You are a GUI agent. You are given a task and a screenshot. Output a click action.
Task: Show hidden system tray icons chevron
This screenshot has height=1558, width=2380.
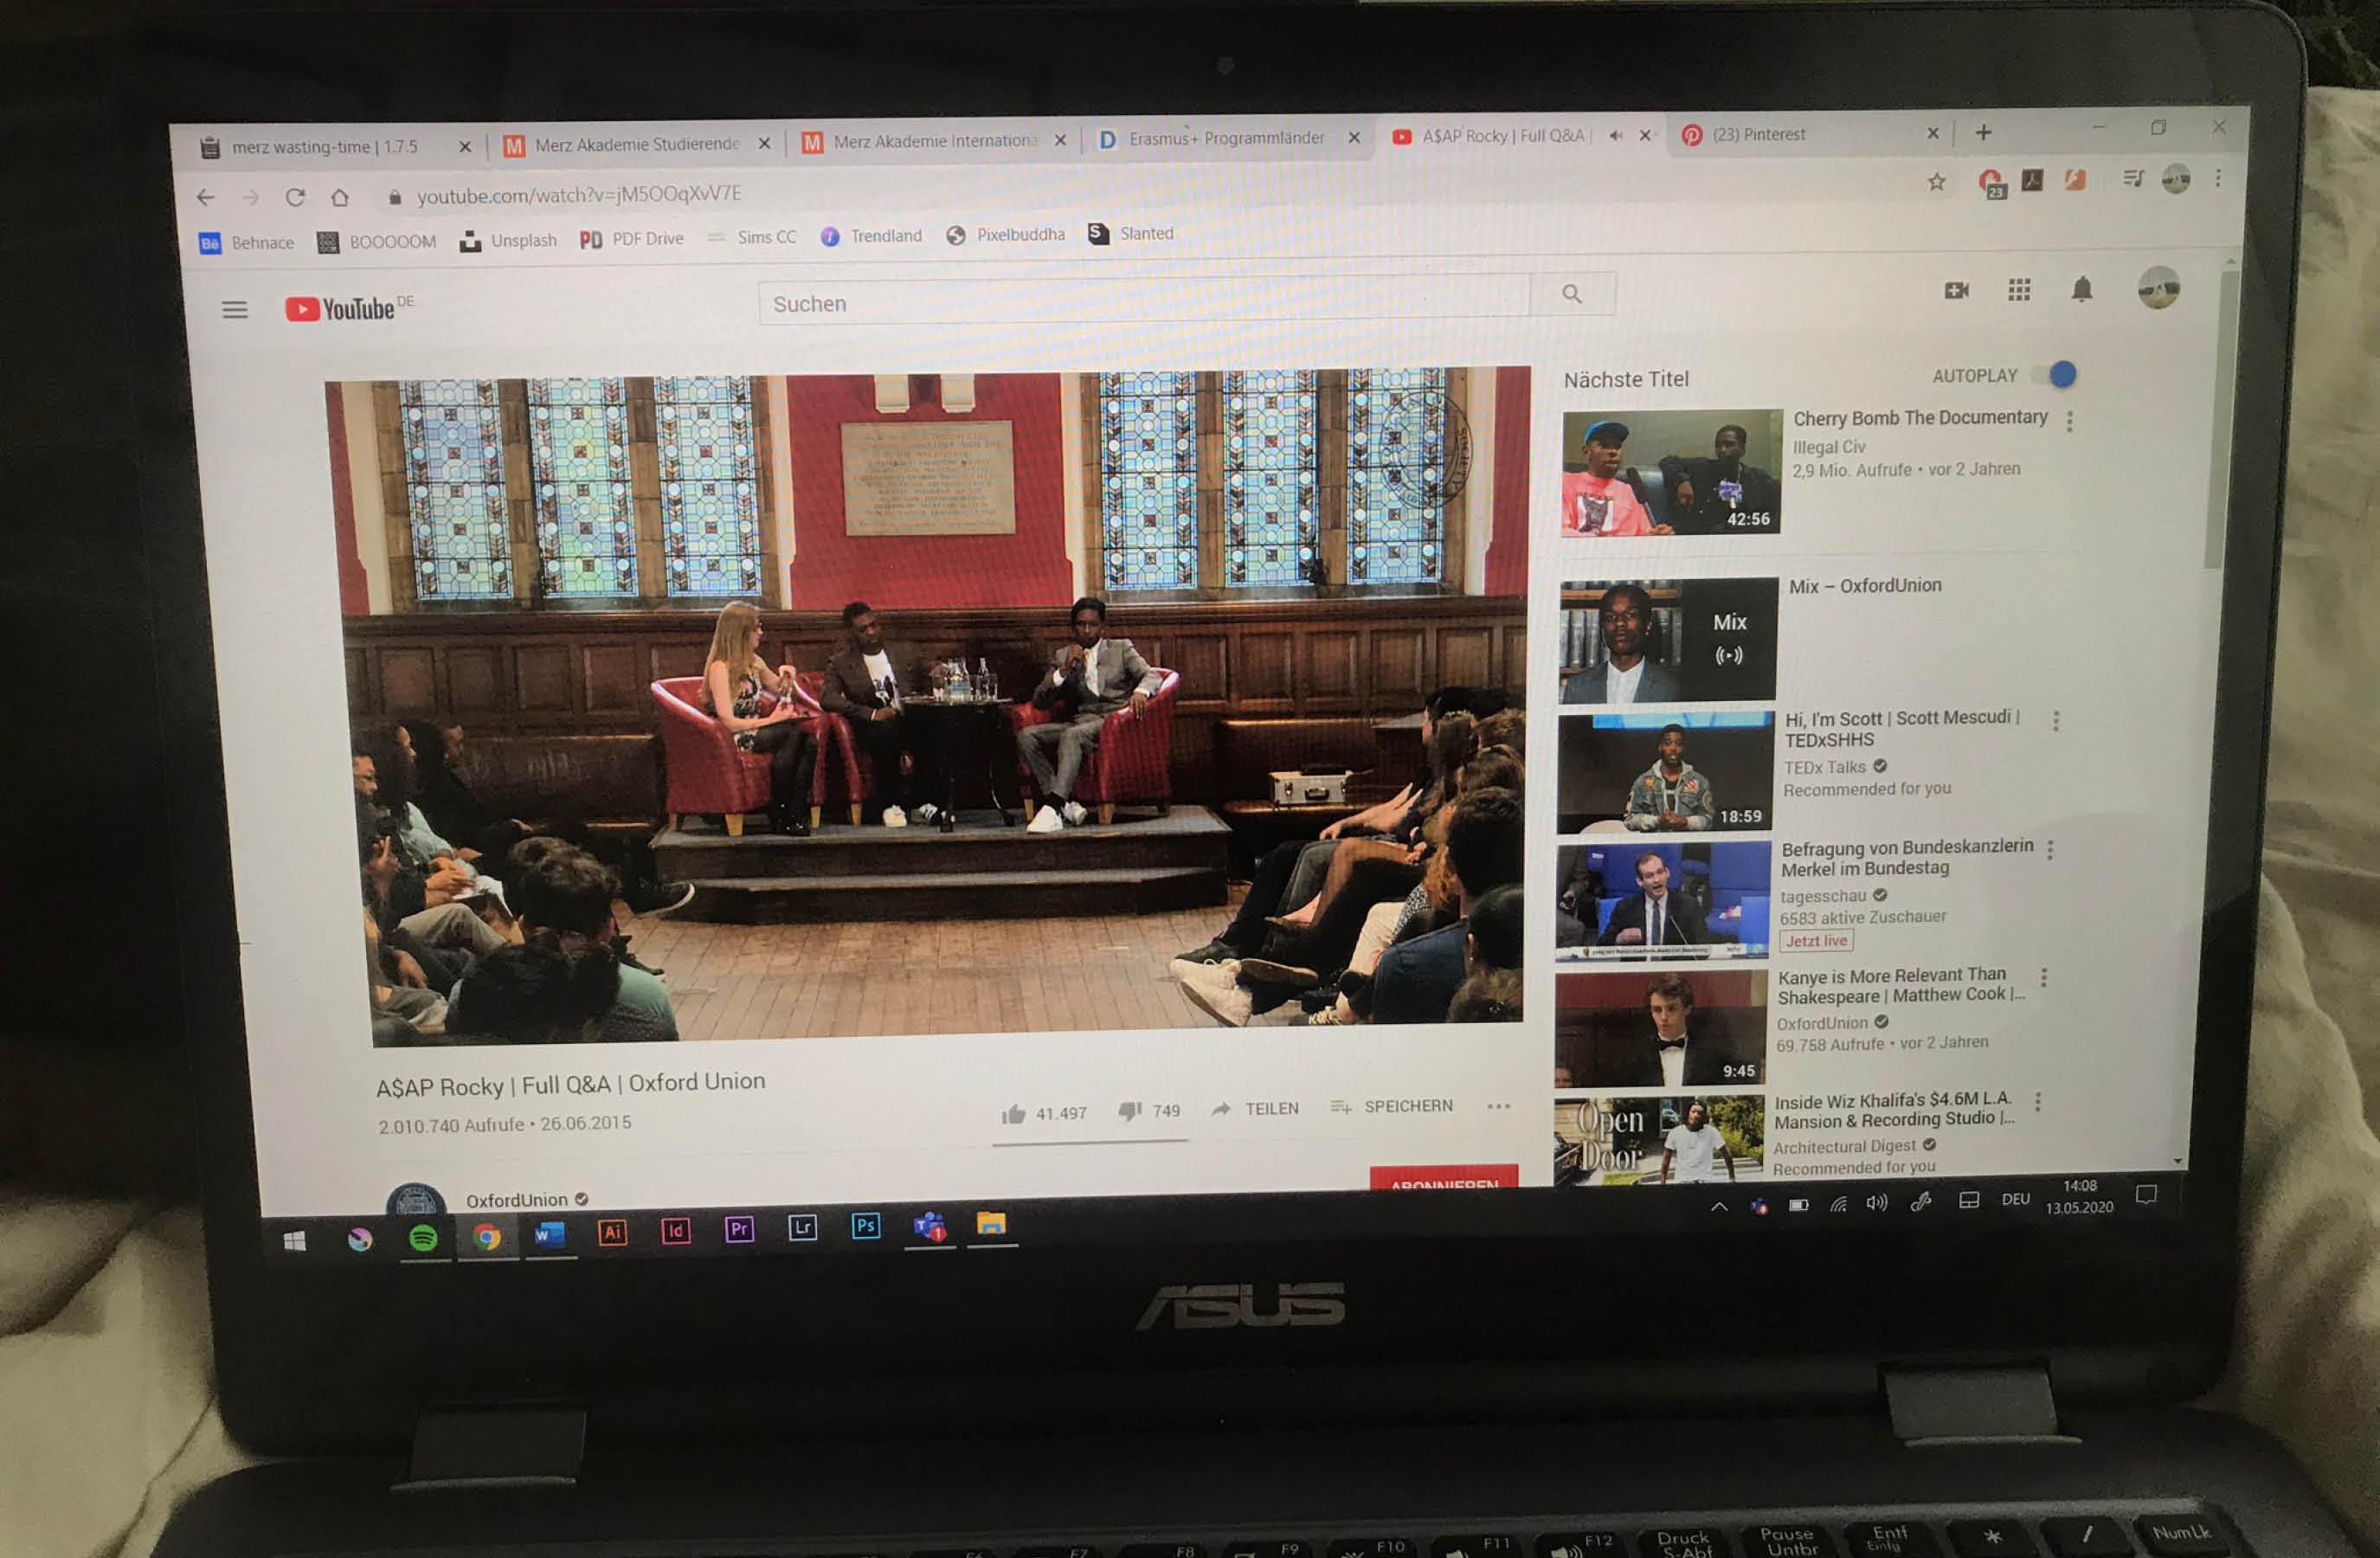click(x=1719, y=1207)
